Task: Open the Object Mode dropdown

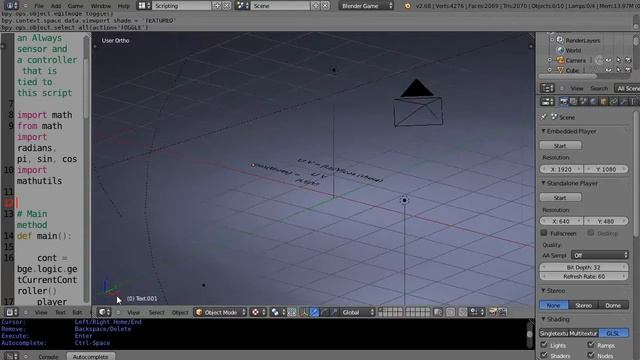Action: tap(220, 312)
